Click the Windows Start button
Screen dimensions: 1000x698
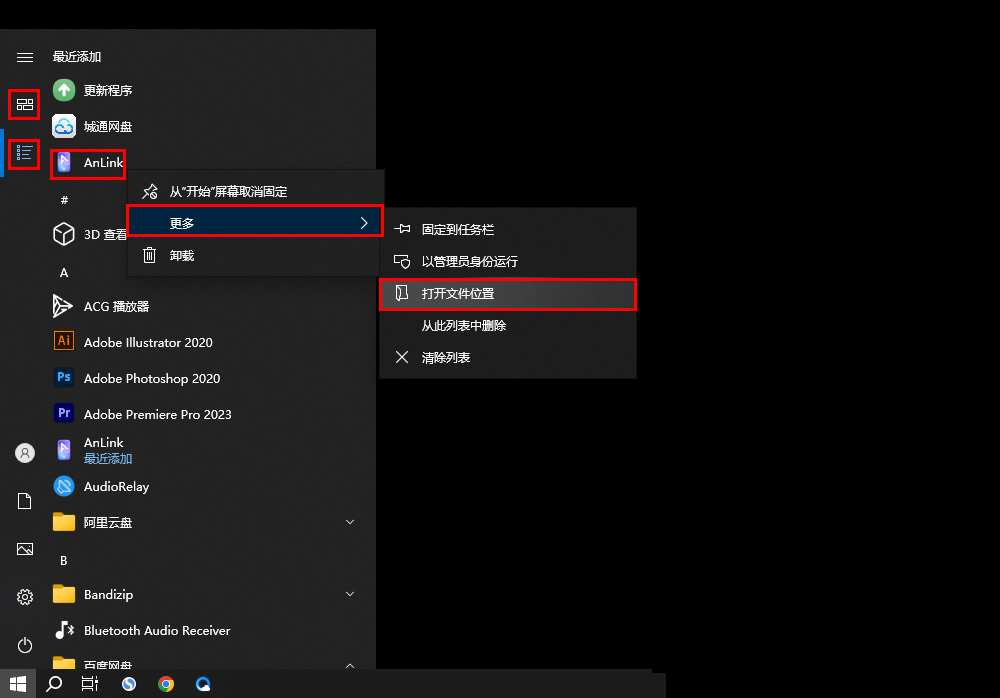18,684
